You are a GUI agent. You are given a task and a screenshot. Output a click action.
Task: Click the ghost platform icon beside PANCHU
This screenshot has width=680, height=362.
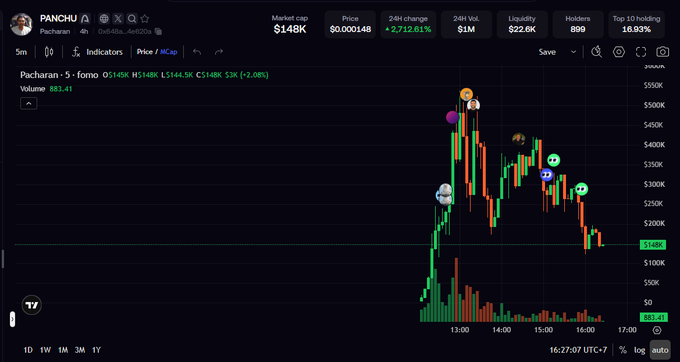(85, 19)
